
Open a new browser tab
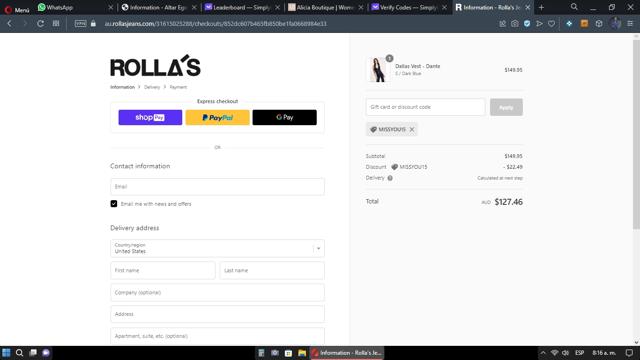pos(541,7)
